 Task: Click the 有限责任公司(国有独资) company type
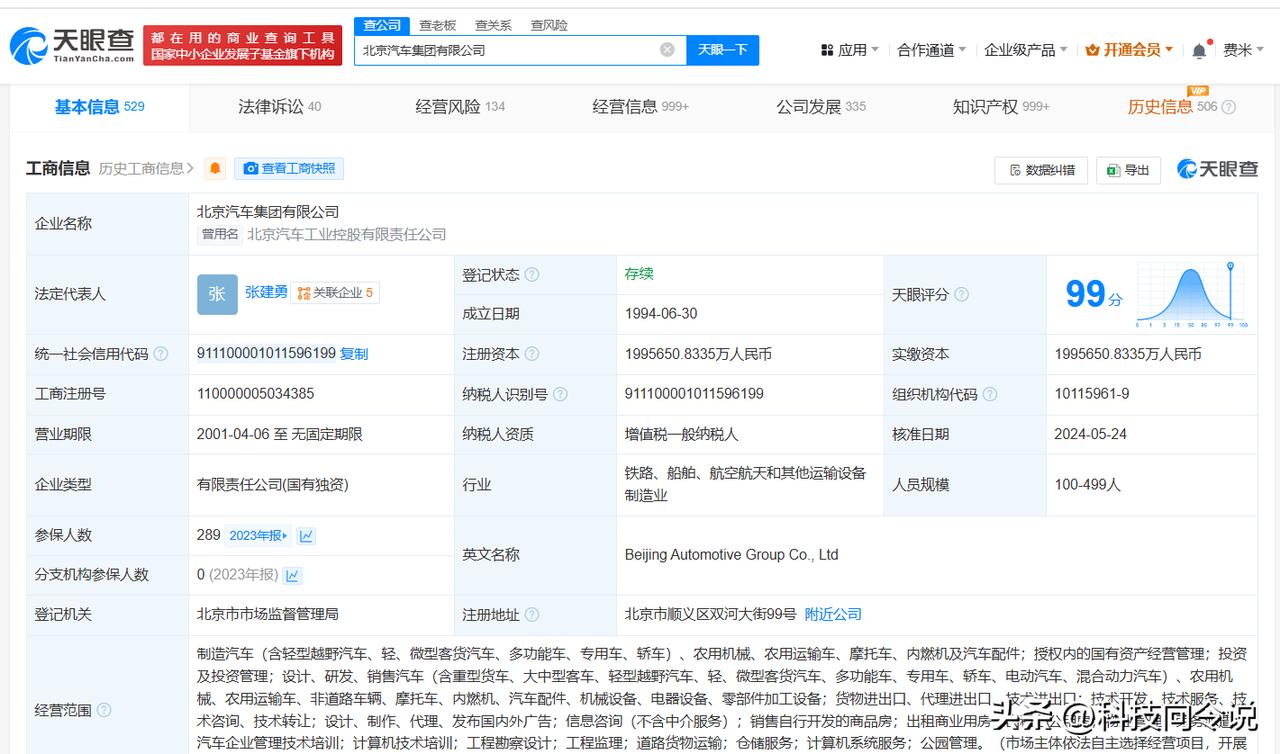(x=273, y=484)
